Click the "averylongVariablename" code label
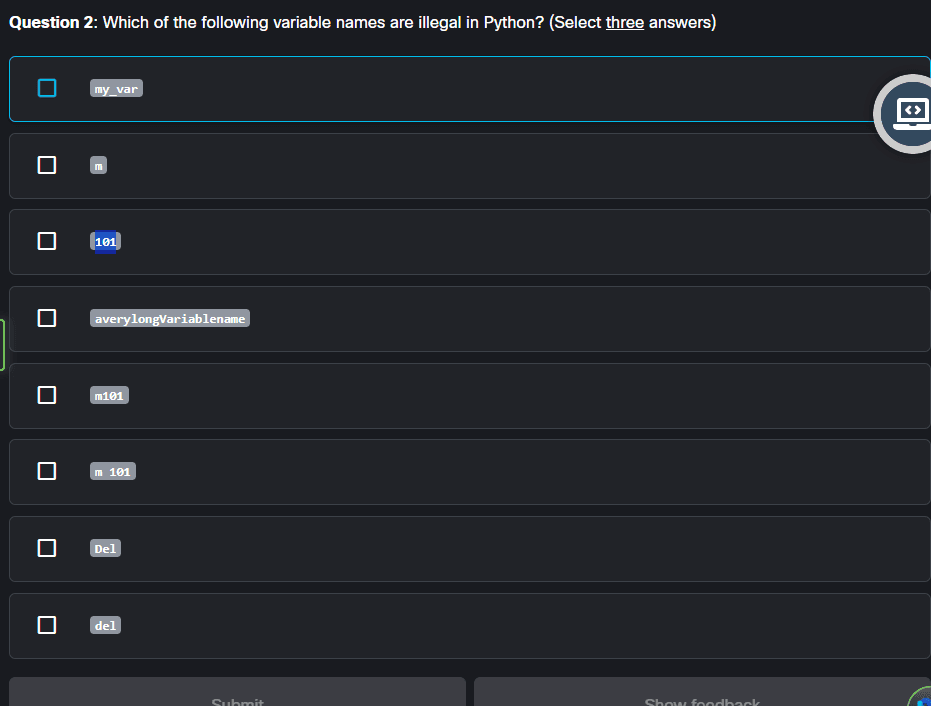 (169, 318)
